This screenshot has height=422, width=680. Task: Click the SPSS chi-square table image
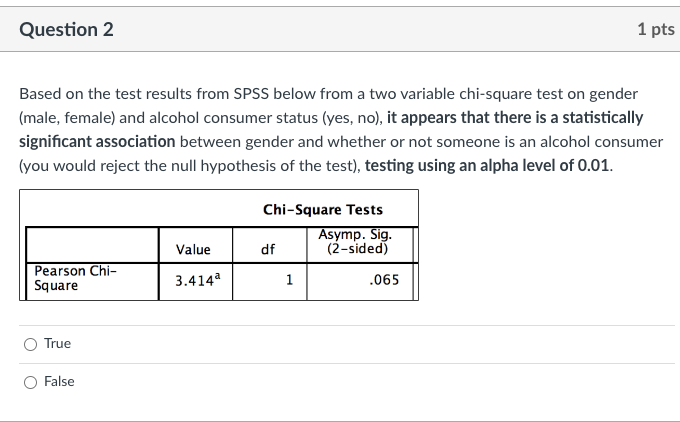tap(219, 245)
